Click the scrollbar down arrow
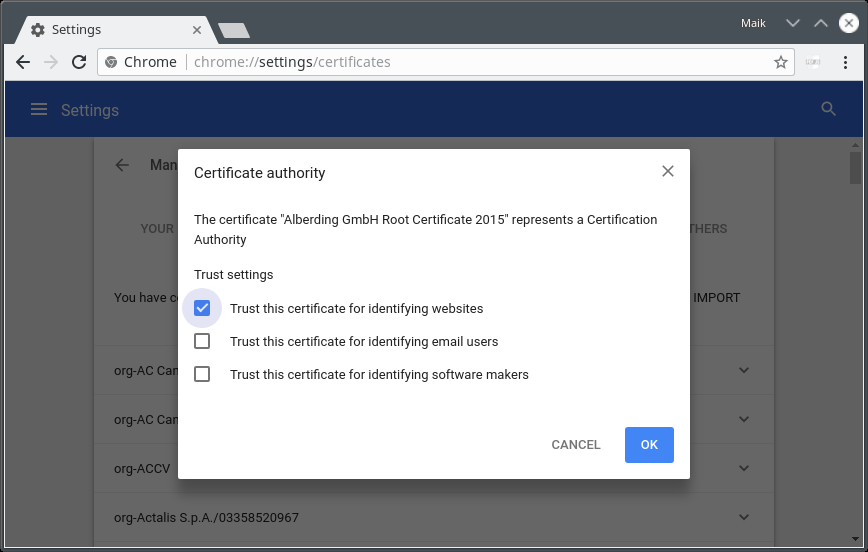This screenshot has height=552, width=868. click(855, 538)
